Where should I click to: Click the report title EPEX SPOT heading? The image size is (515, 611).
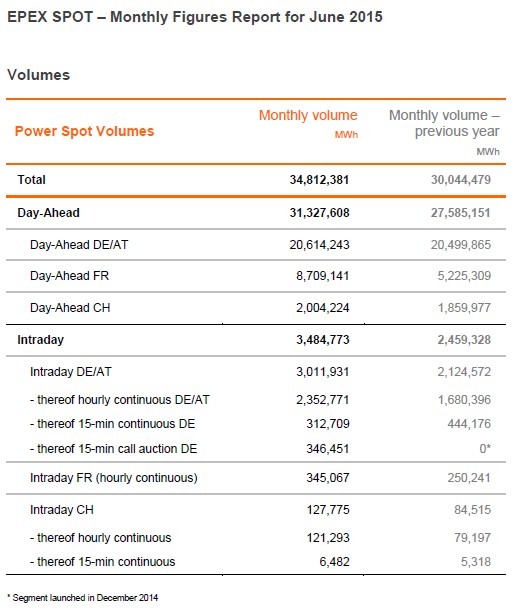195,17
